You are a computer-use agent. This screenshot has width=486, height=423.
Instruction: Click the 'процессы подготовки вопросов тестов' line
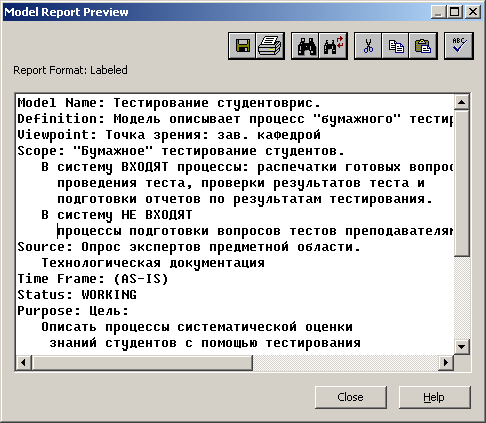[x=255, y=231]
